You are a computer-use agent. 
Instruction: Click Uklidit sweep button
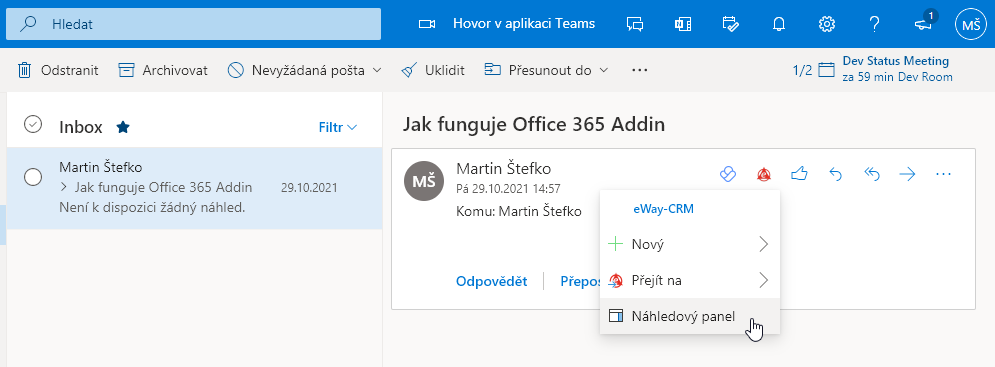click(x=433, y=70)
